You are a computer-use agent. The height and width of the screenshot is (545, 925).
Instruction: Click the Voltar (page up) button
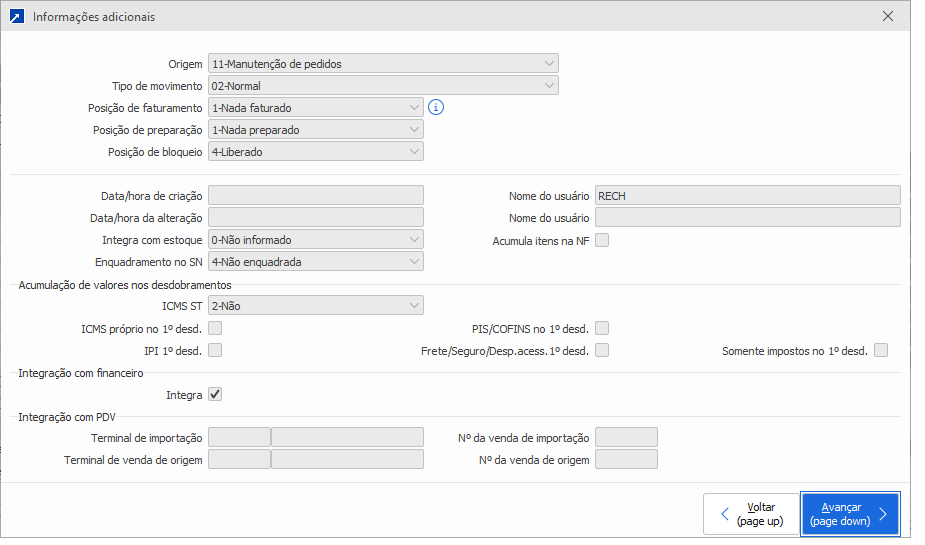point(751,514)
